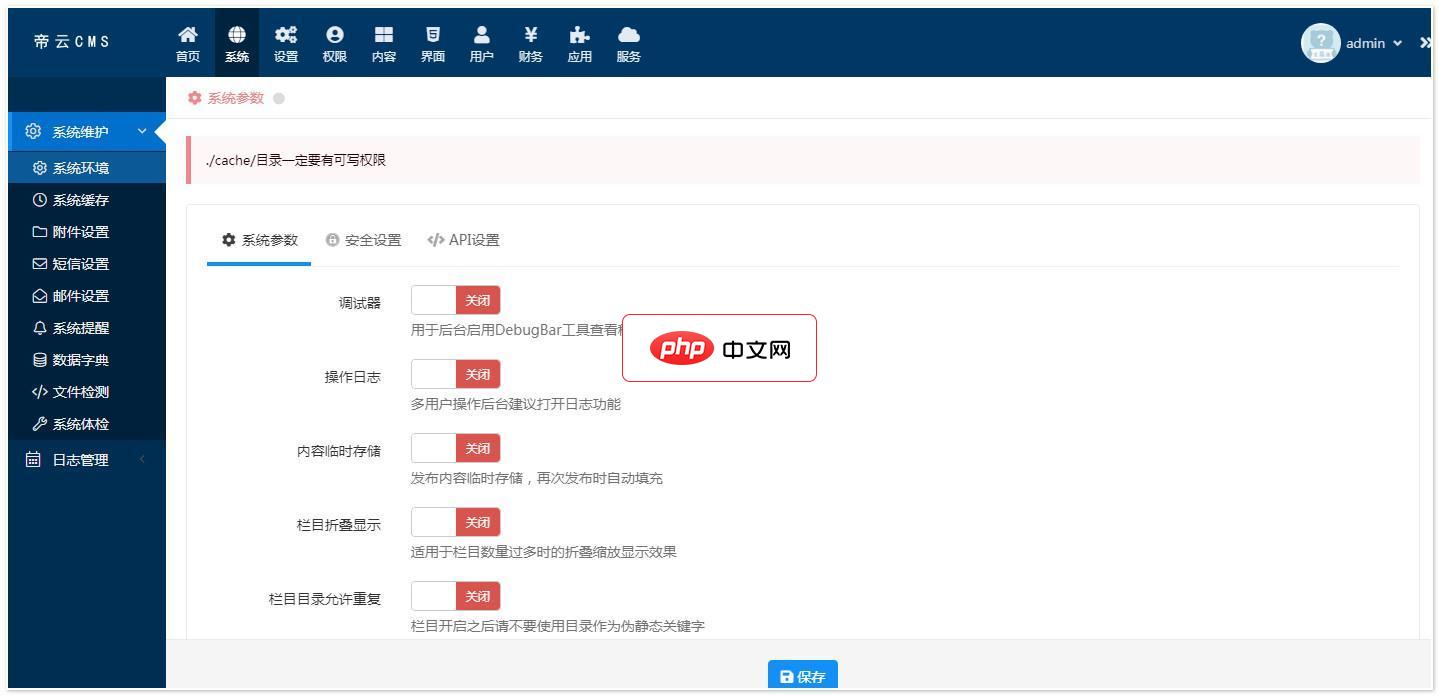Toggle the 调试器 debugger switch
The image size is (1439, 696).
coord(455,300)
